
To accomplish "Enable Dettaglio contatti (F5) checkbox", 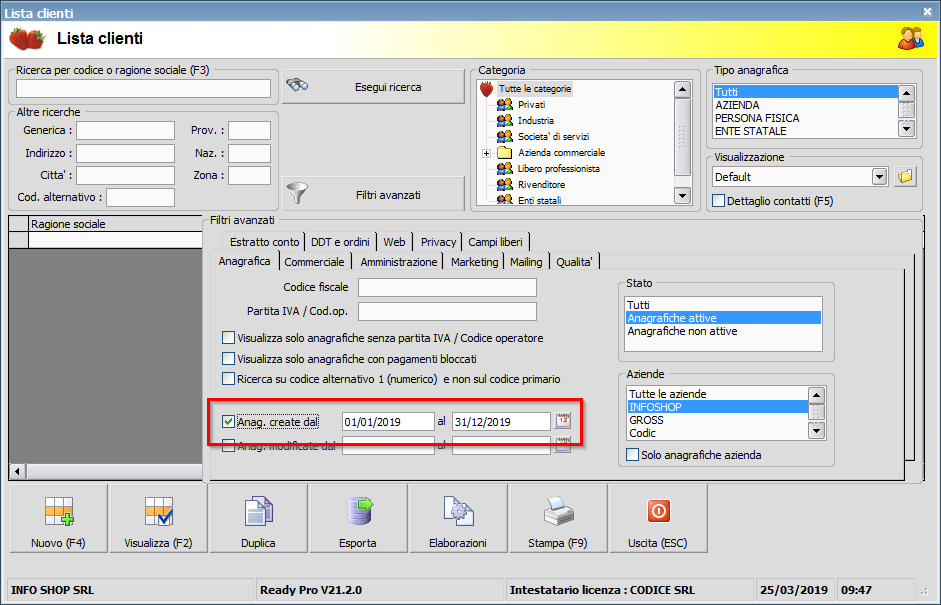I will point(718,200).
